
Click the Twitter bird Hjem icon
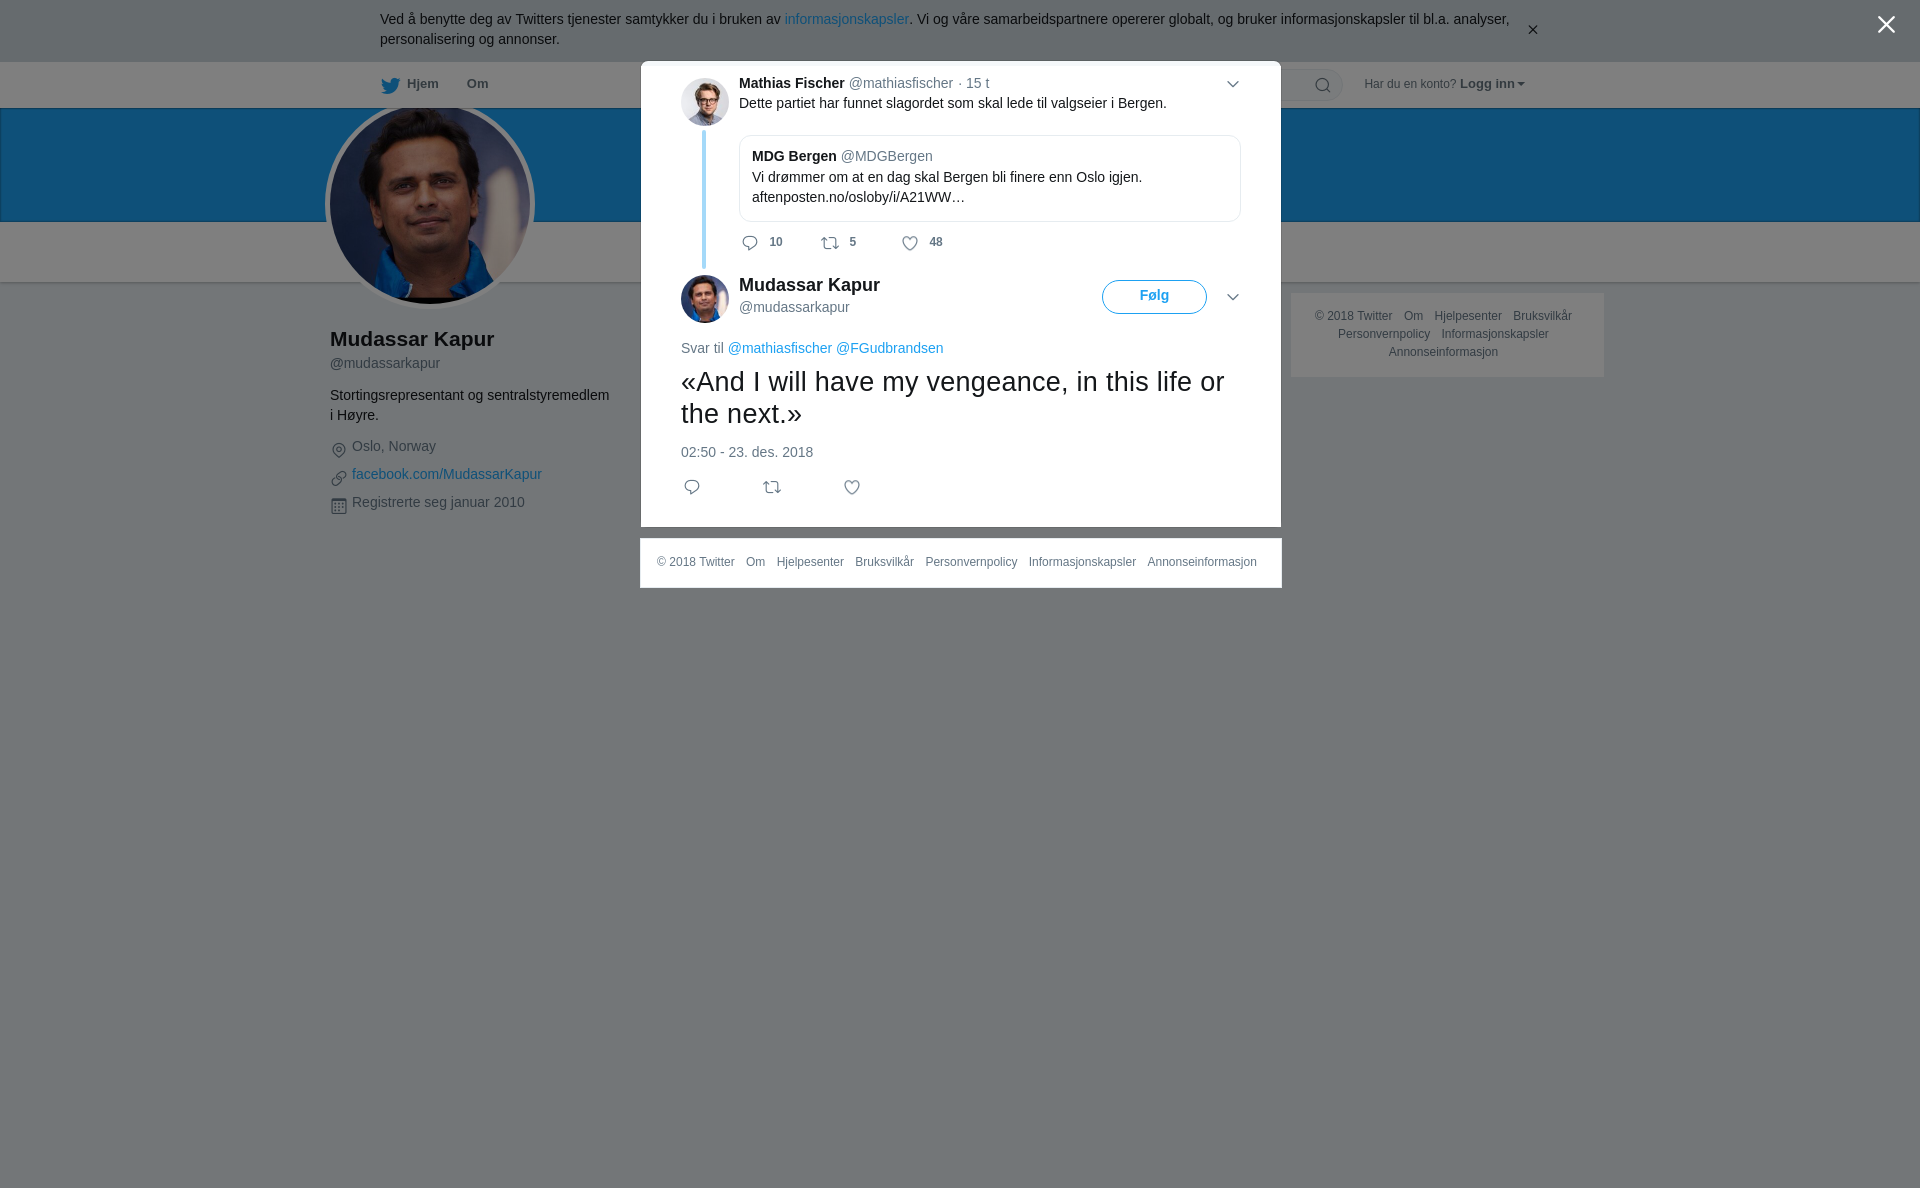click(390, 85)
